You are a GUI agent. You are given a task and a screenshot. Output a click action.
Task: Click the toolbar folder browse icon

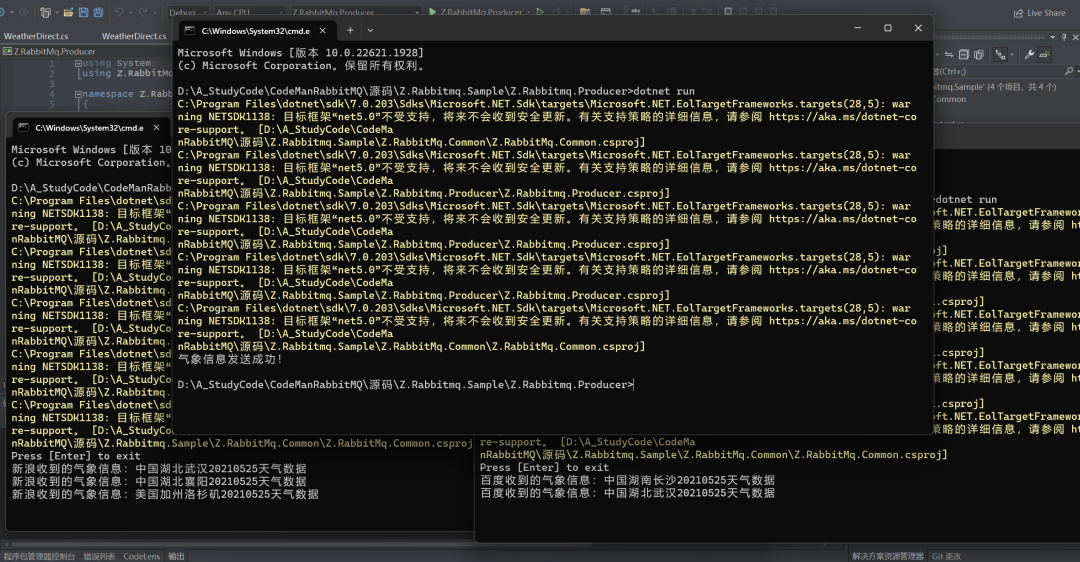click(584, 12)
